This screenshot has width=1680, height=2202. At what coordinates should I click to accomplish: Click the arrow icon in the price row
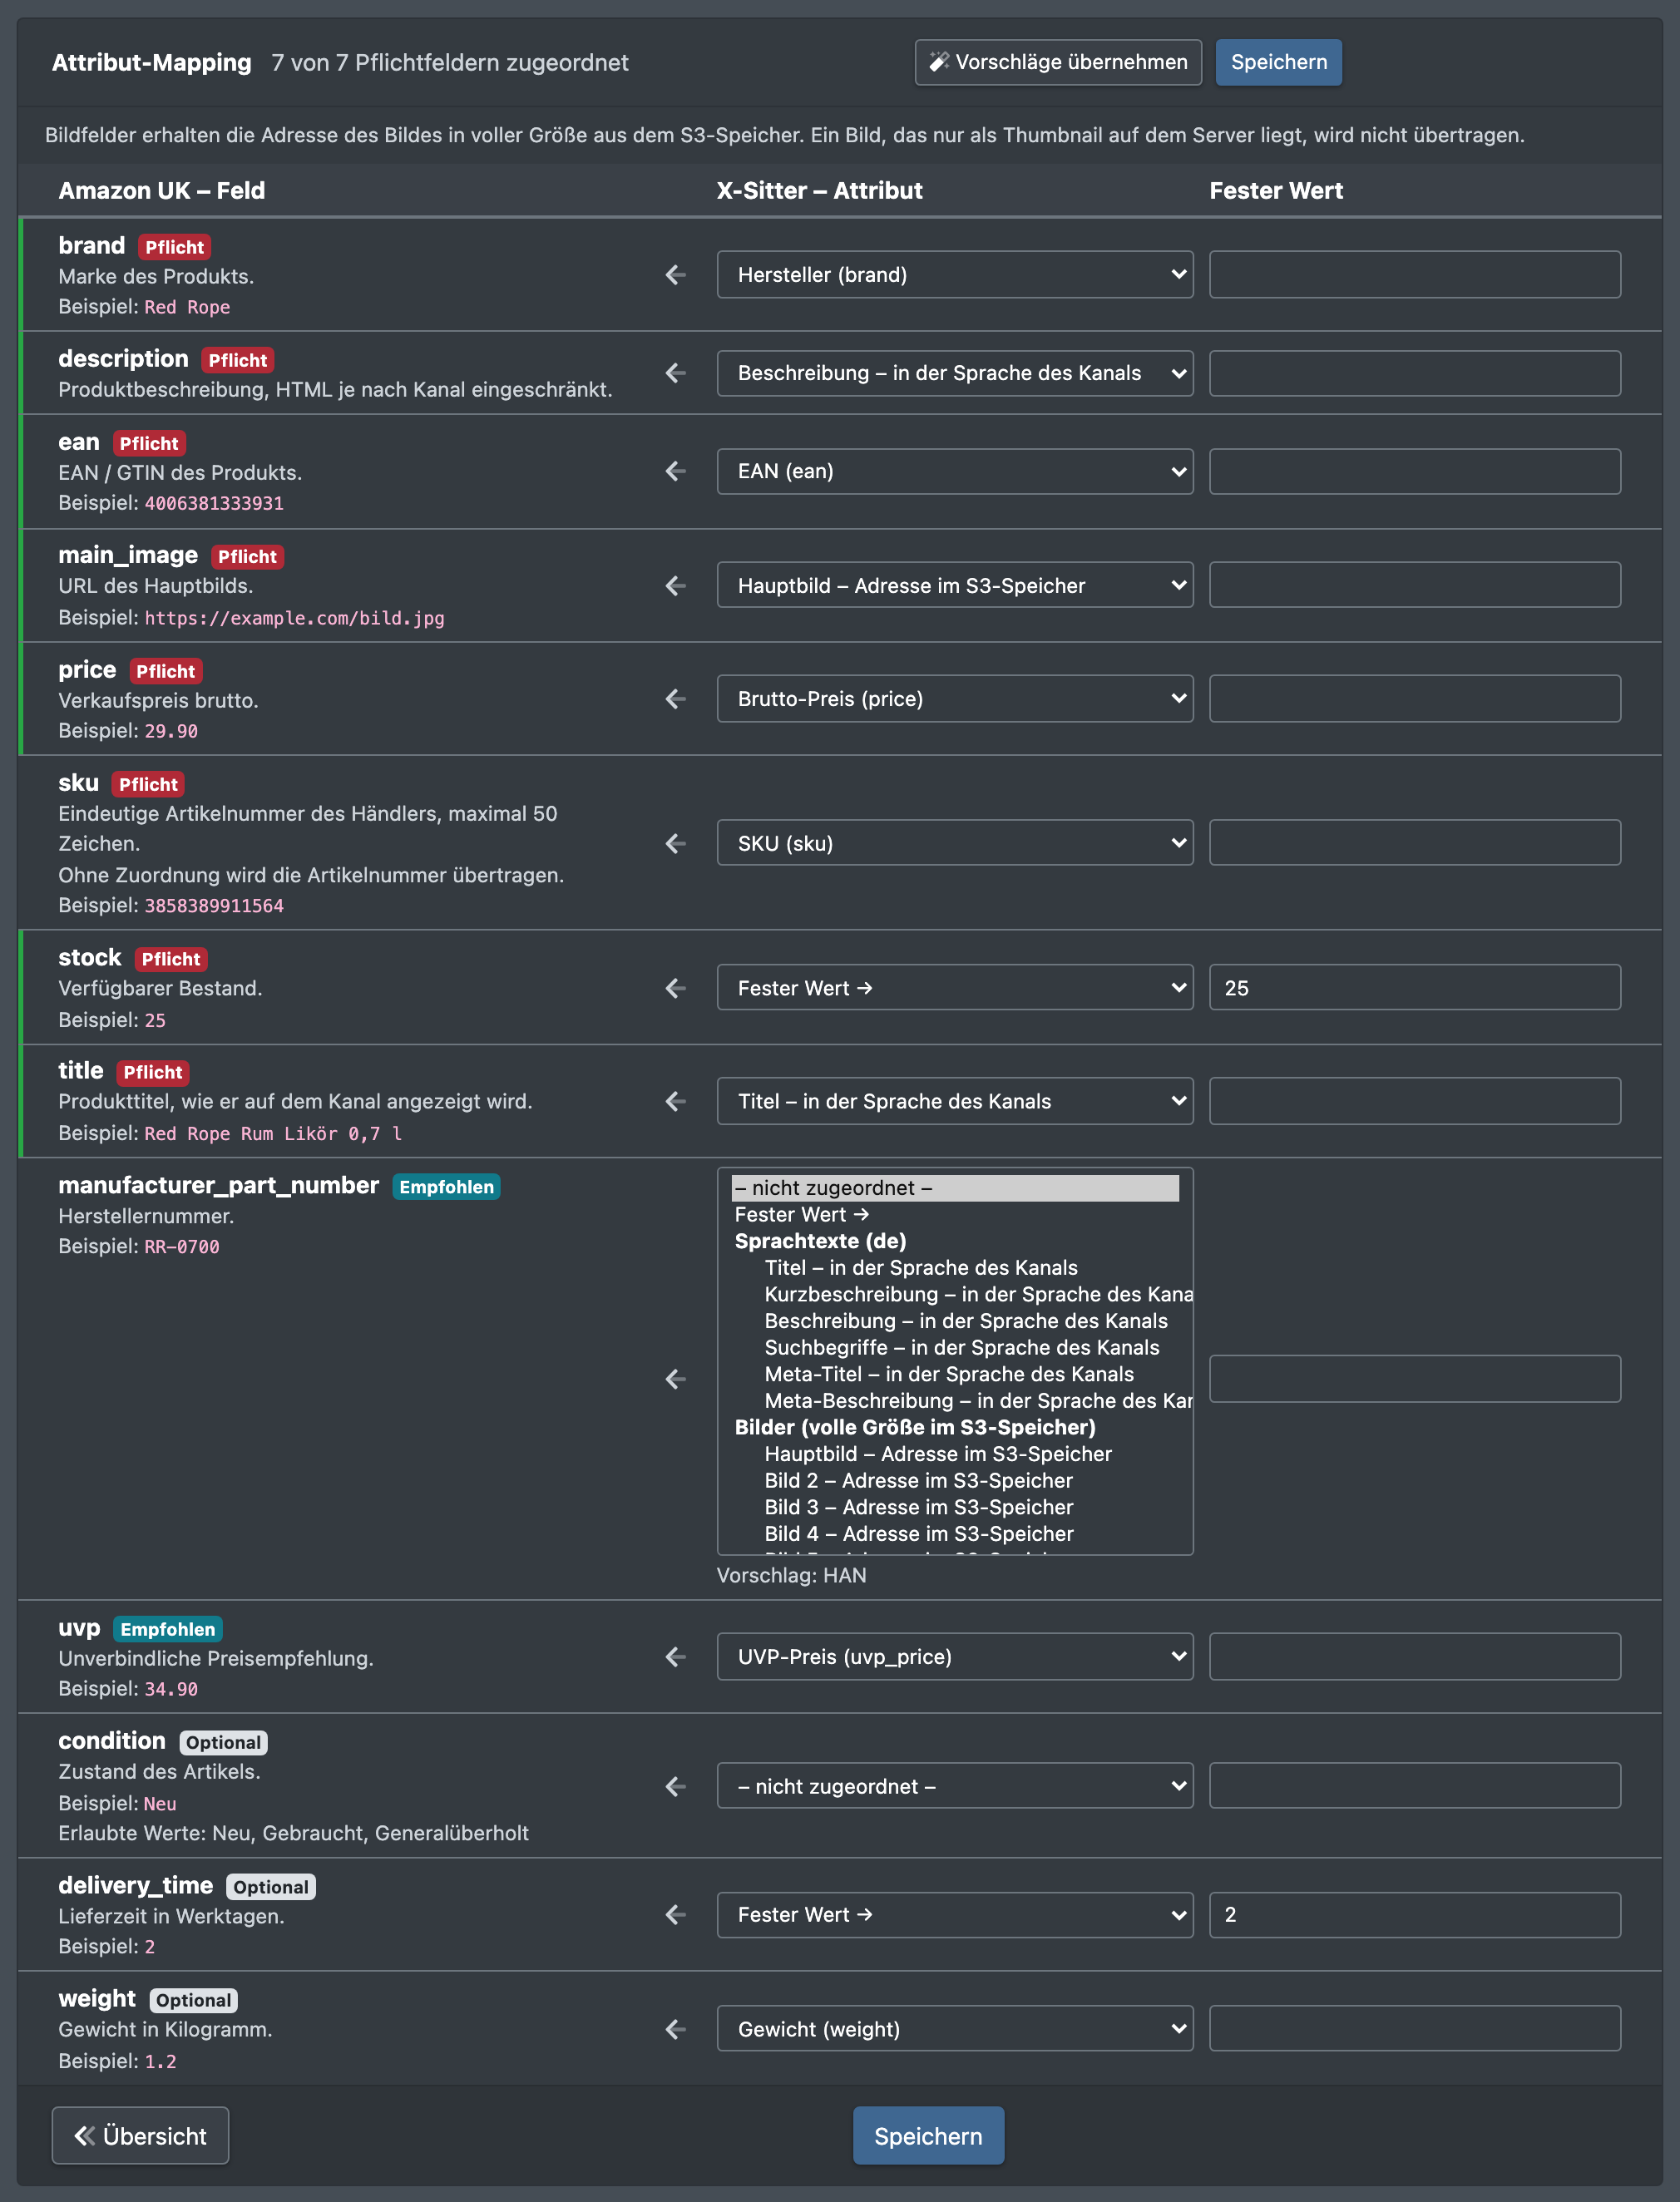676,699
